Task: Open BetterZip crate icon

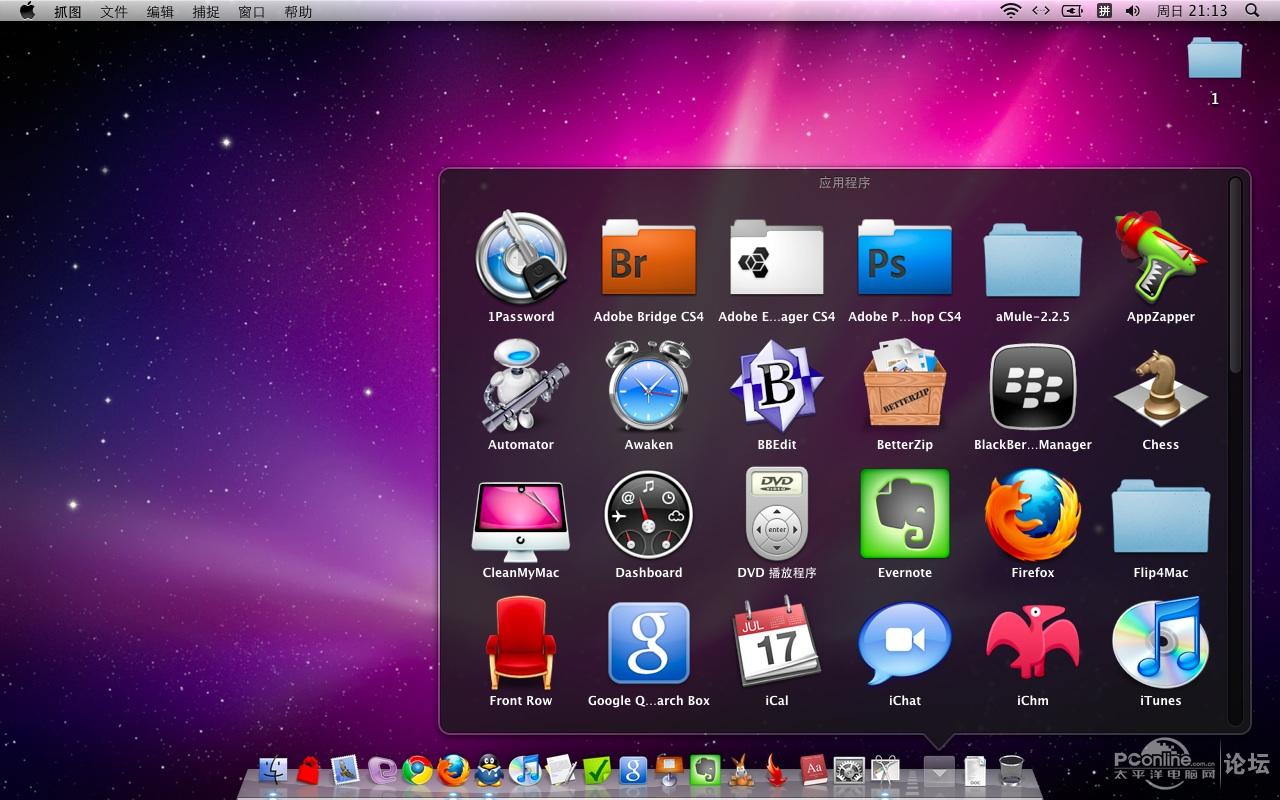Action: 905,386
